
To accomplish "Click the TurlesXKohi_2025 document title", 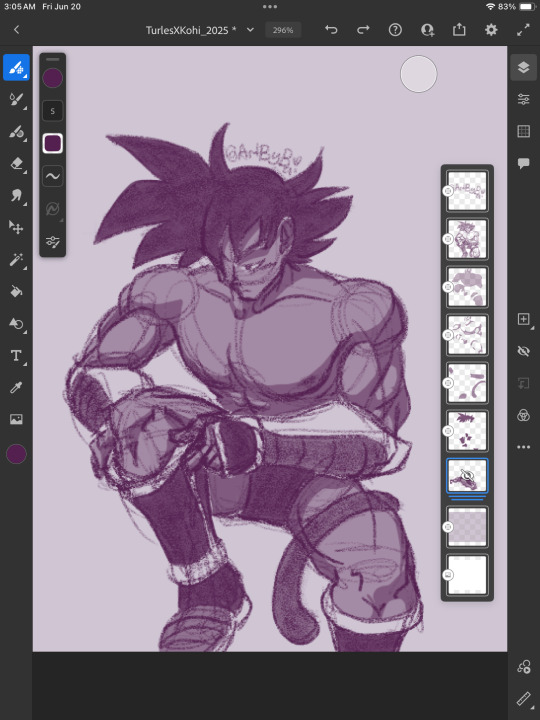I will [x=191, y=30].
